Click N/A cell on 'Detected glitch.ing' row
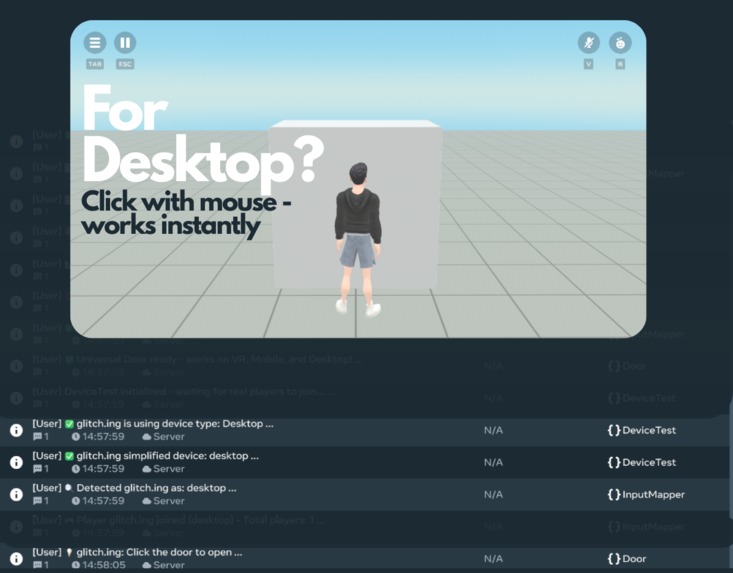 tap(493, 494)
